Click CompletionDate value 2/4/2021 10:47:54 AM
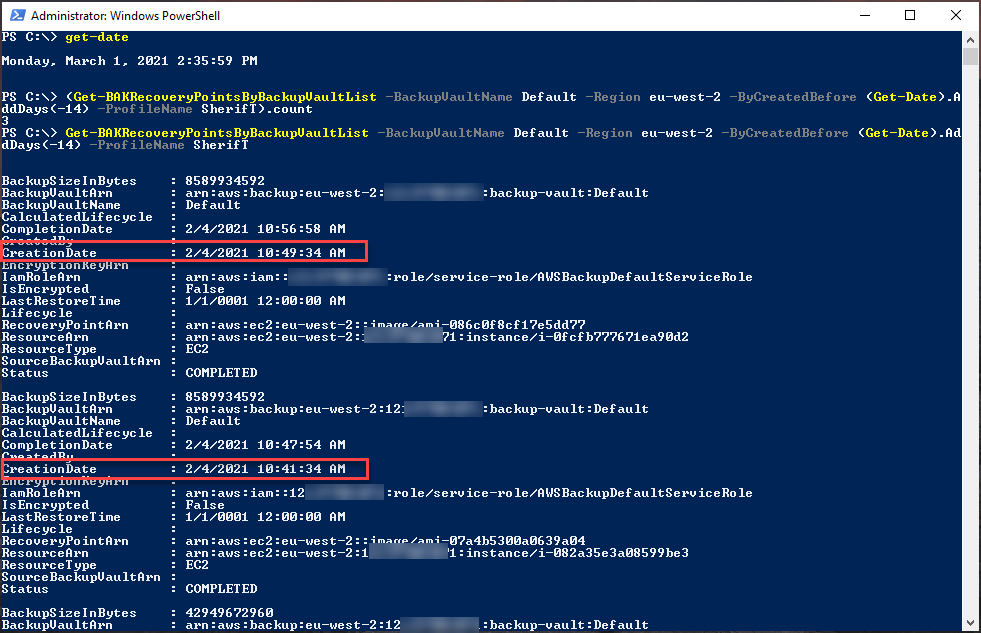 (265, 445)
